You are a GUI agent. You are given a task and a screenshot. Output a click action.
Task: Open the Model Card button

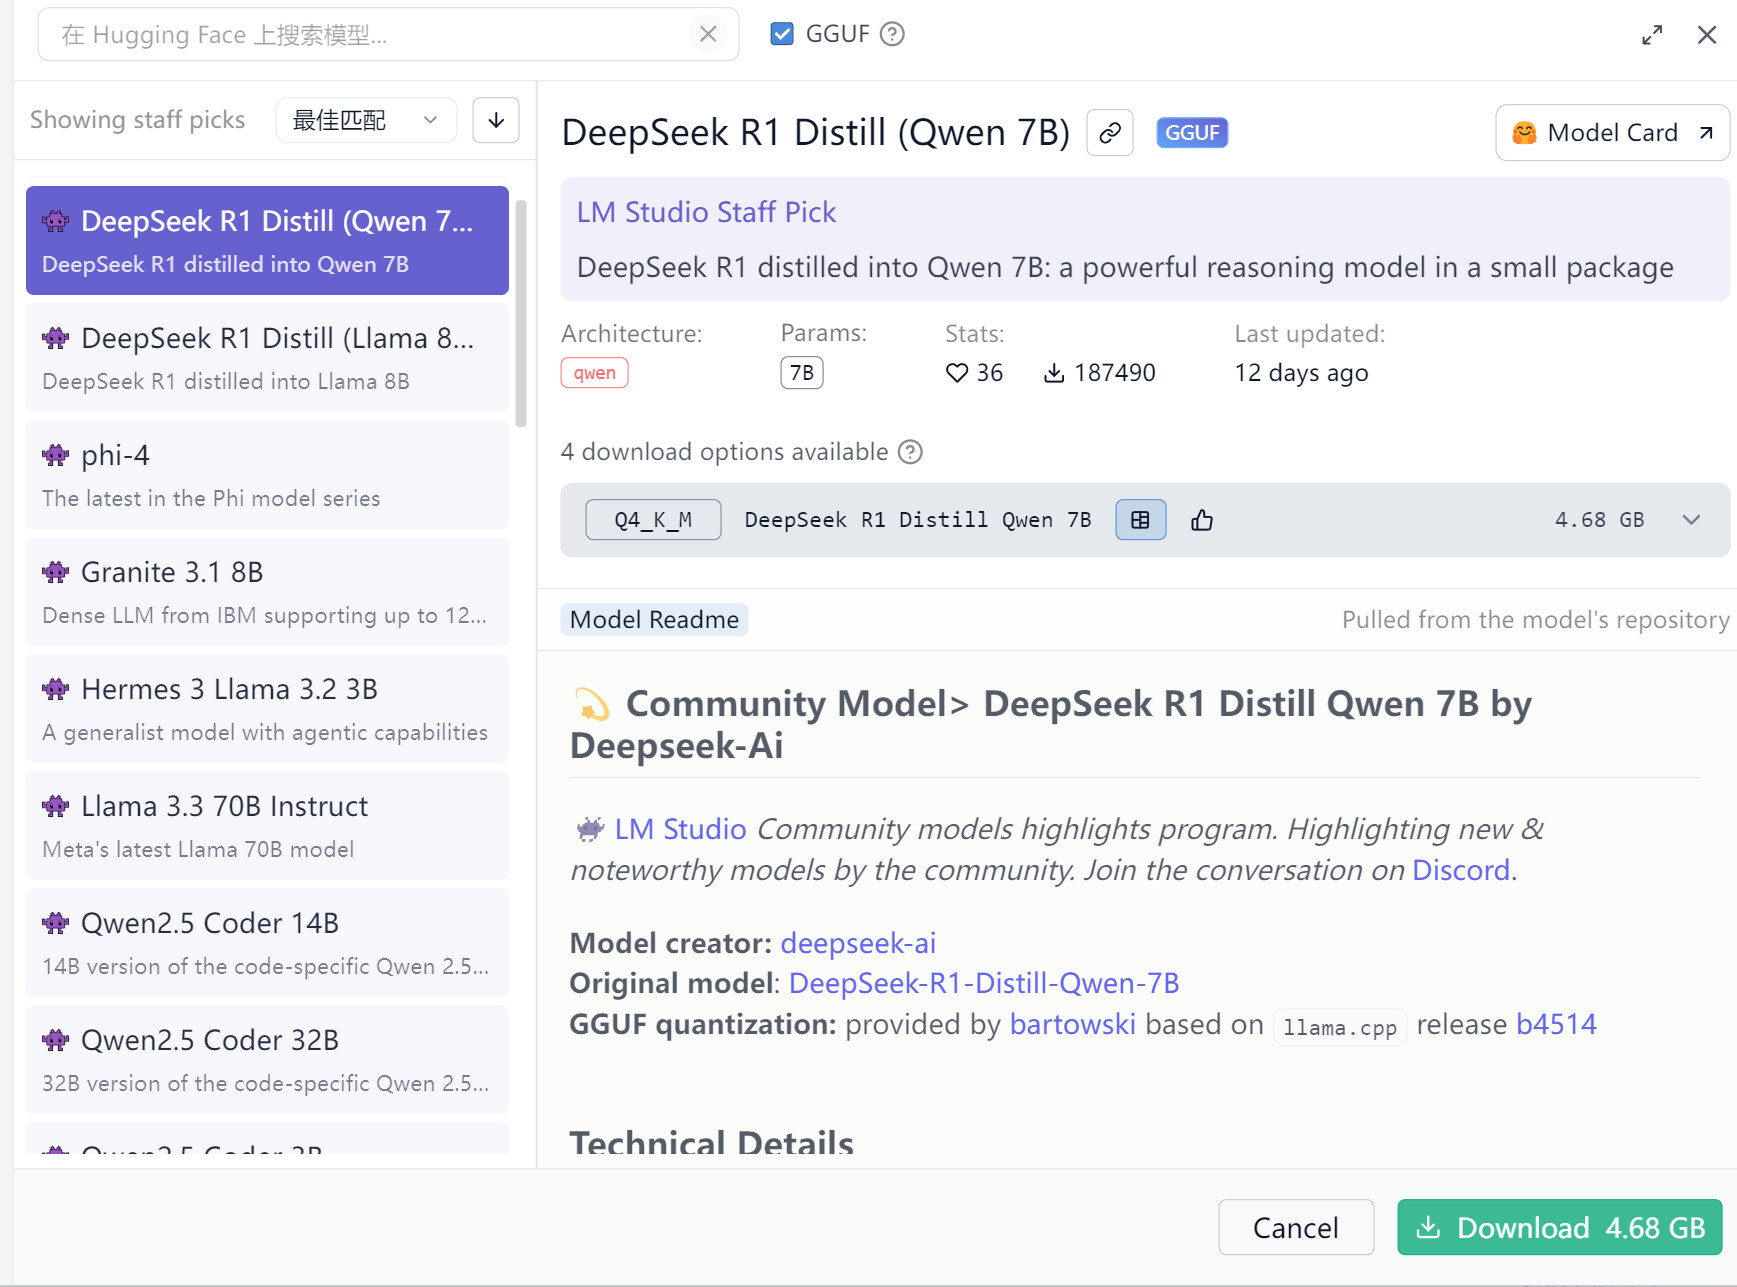point(1612,133)
